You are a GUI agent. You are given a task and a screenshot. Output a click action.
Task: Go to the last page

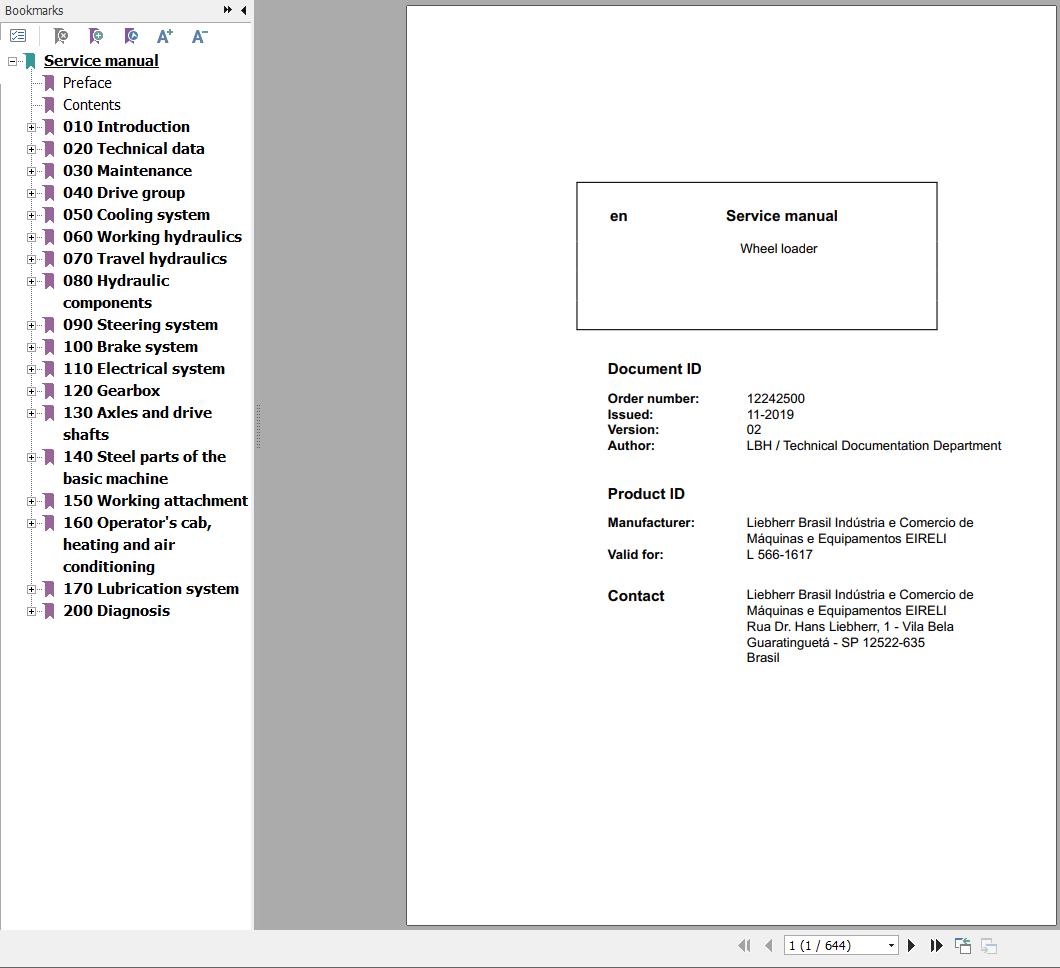coord(936,945)
